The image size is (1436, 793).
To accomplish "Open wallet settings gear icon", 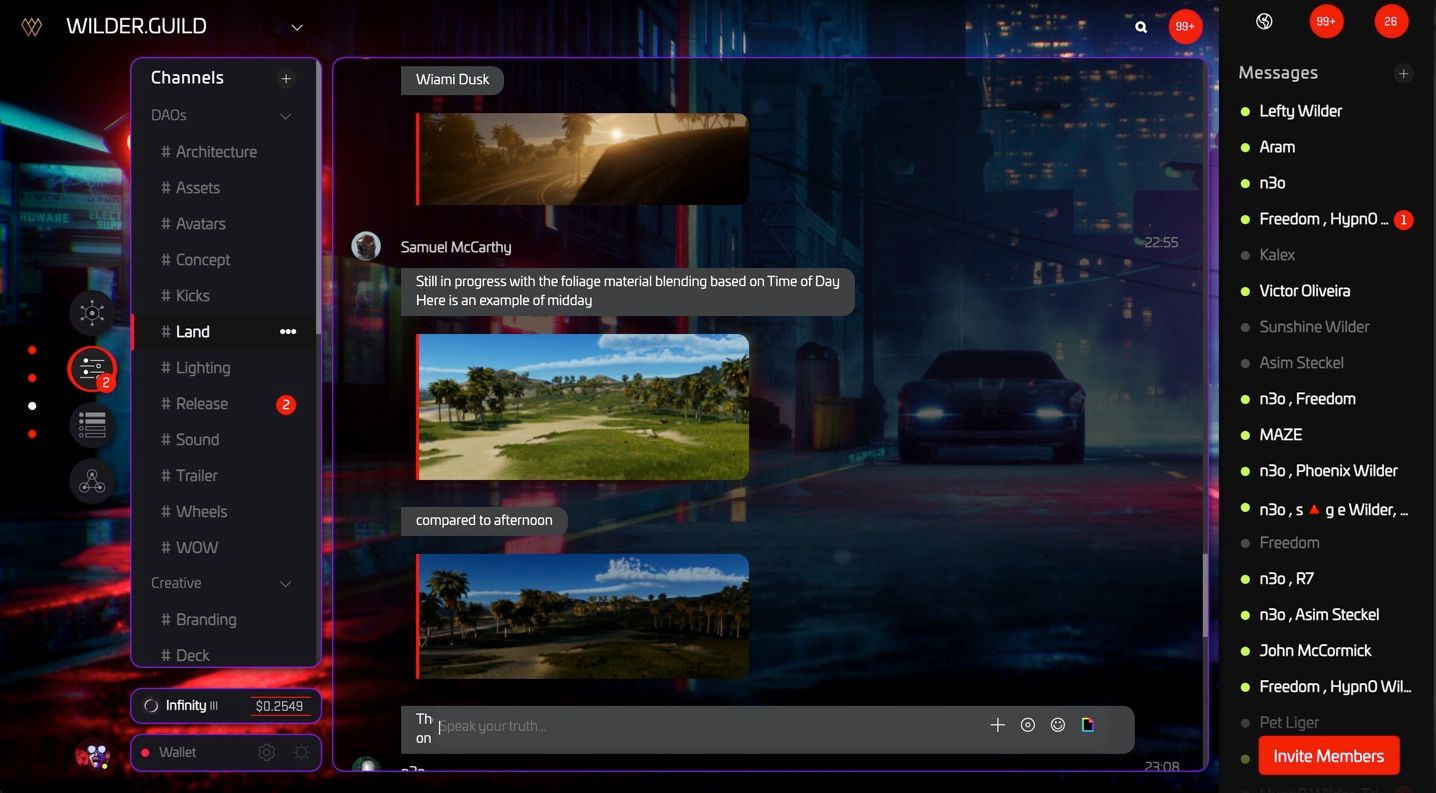I will click(266, 752).
